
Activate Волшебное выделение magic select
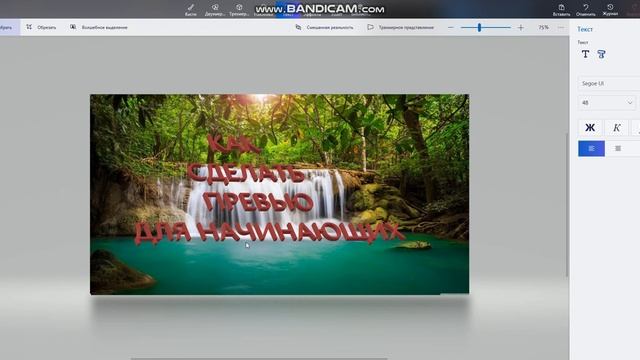[x=98, y=27]
